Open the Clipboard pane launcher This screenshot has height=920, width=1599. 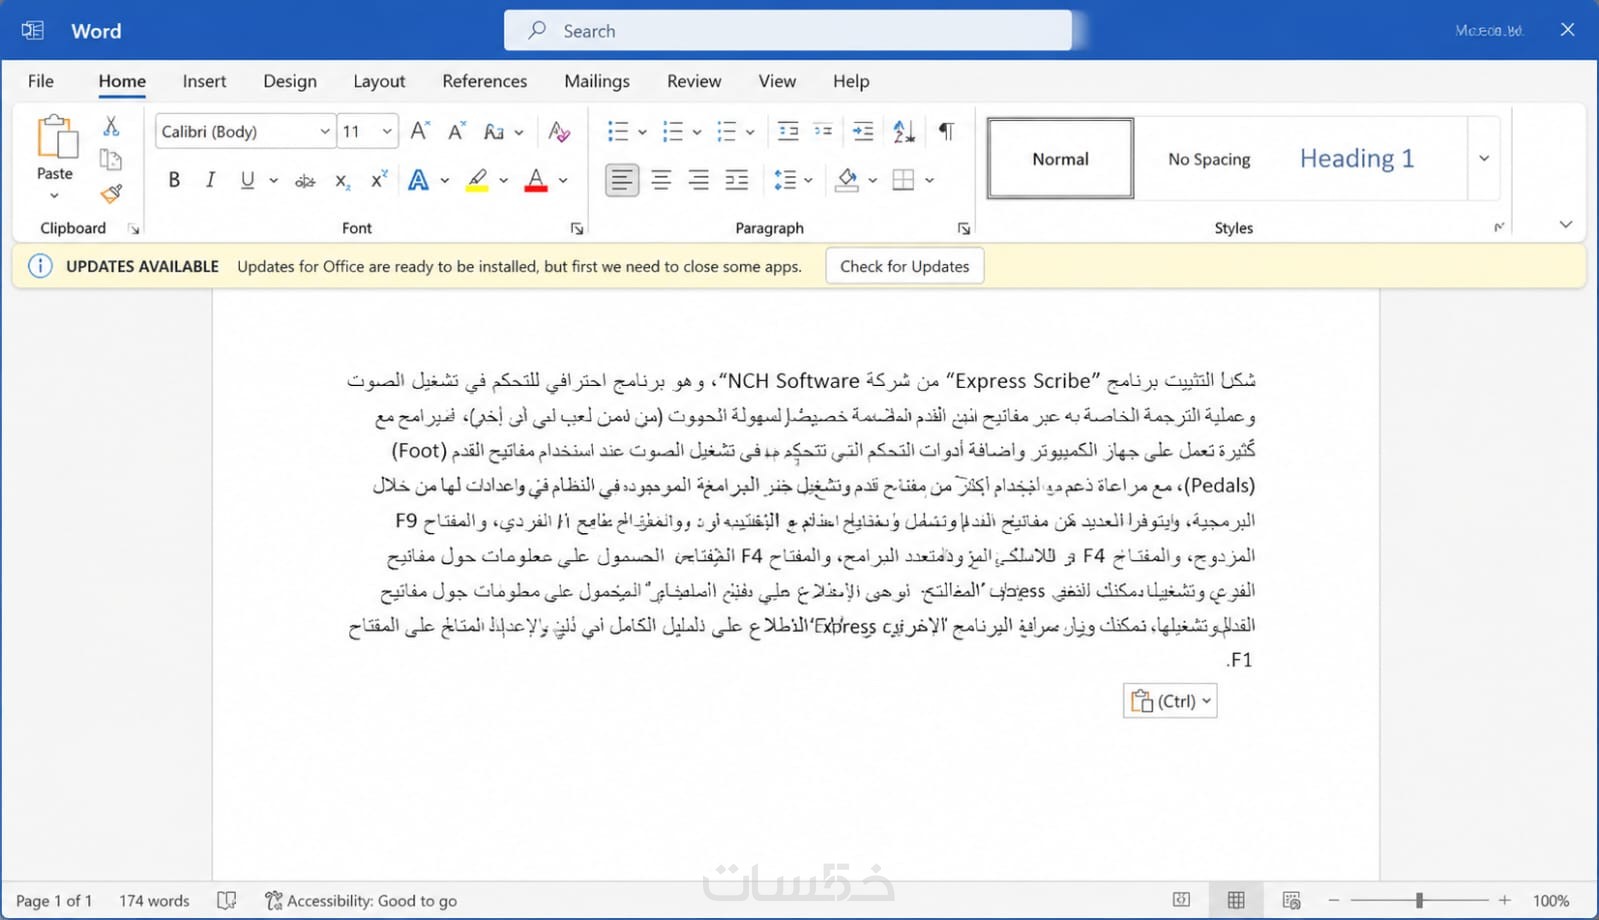click(134, 229)
